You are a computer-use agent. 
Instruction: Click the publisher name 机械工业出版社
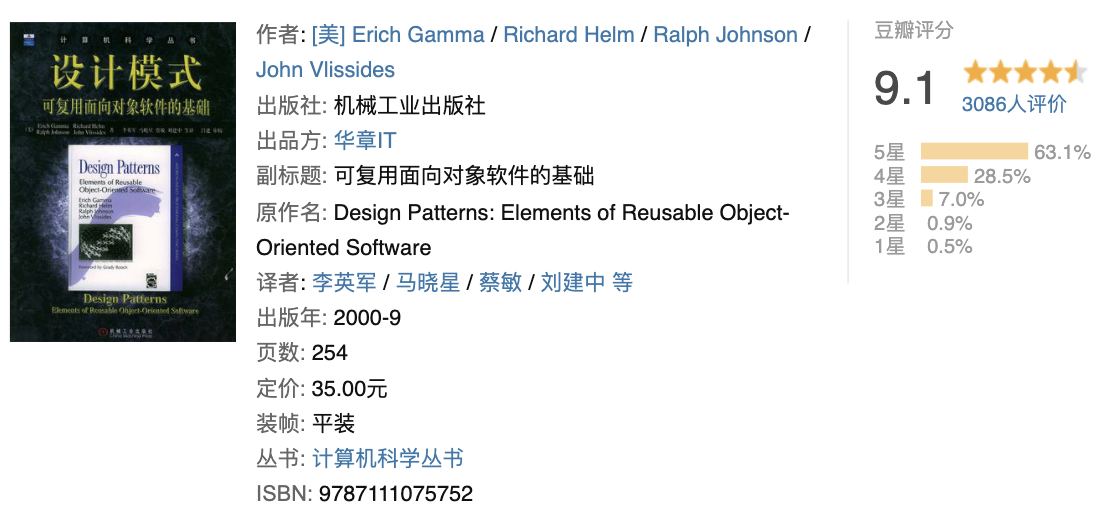[x=410, y=105]
